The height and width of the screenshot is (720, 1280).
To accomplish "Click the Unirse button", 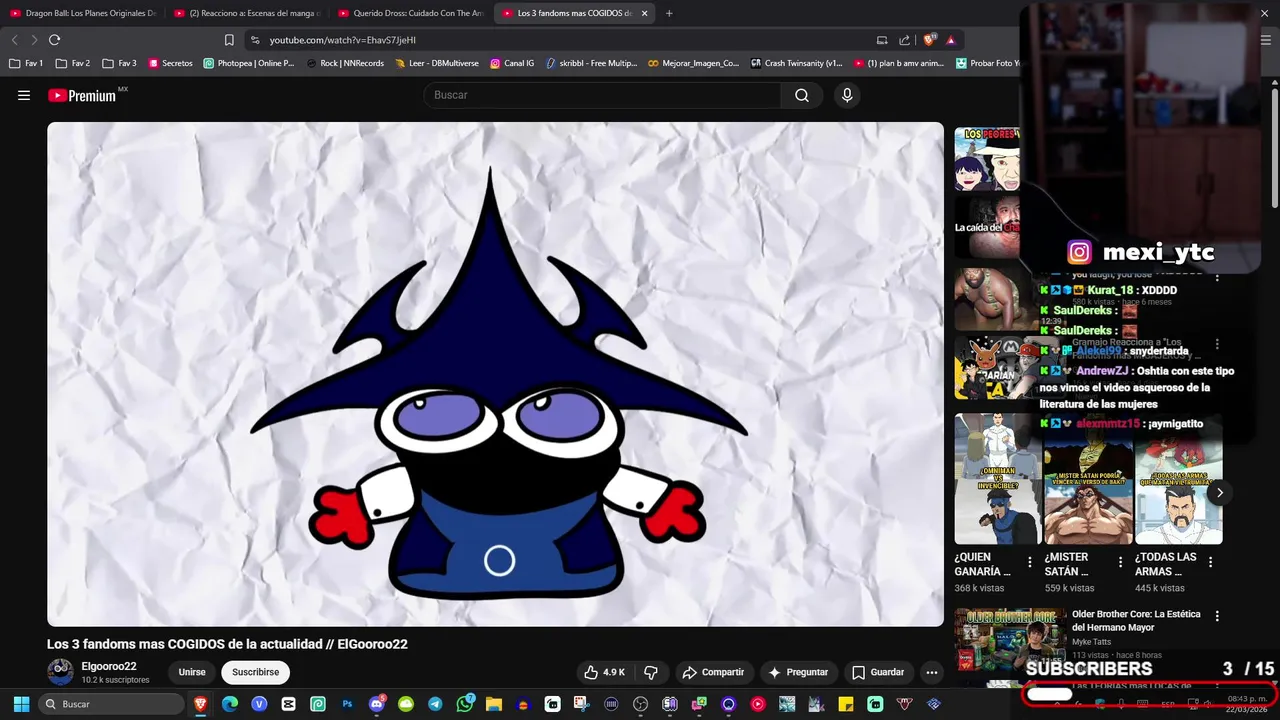I will [192, 672].
